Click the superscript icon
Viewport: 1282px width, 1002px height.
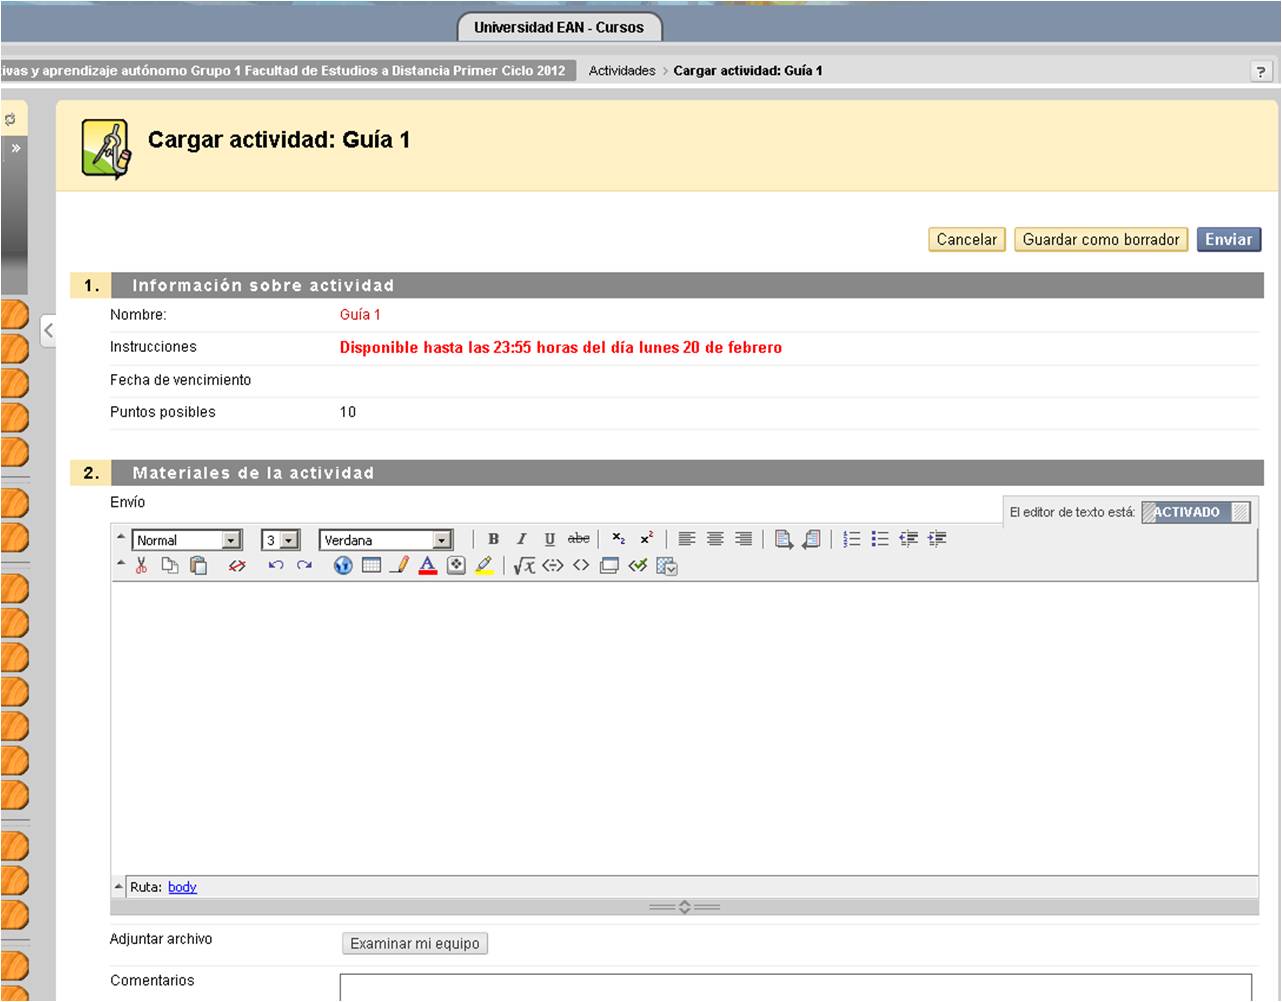tap(647, 539)
